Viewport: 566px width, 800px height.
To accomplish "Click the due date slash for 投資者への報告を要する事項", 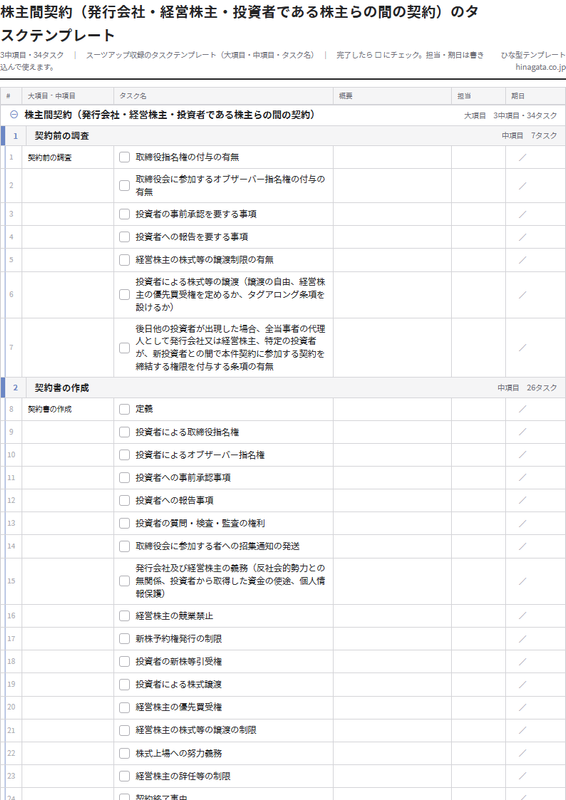I will click(x=523, y=237).
